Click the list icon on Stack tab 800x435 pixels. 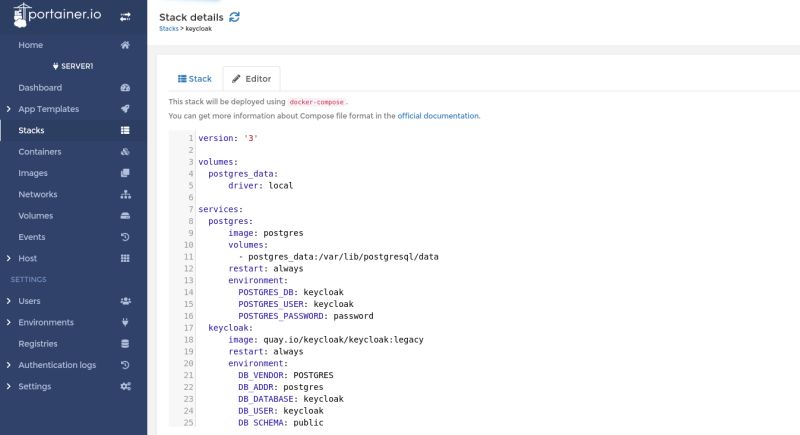coord(182,79)
